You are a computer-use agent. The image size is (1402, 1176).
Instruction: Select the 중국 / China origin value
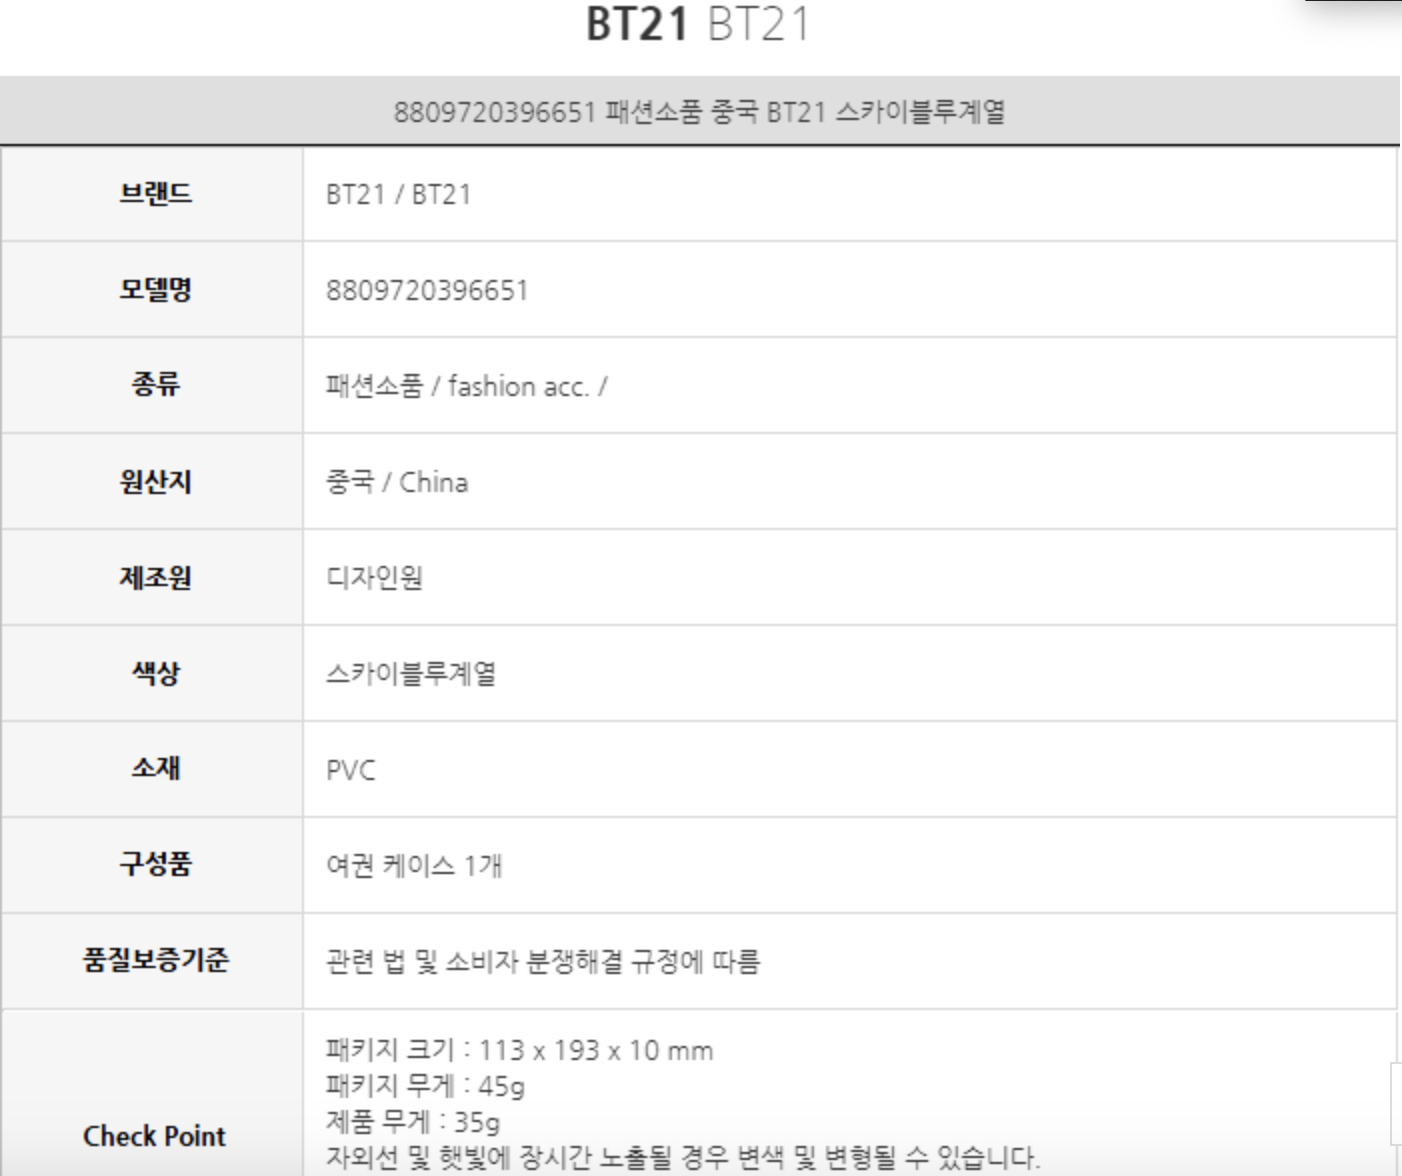click(397, 482)
